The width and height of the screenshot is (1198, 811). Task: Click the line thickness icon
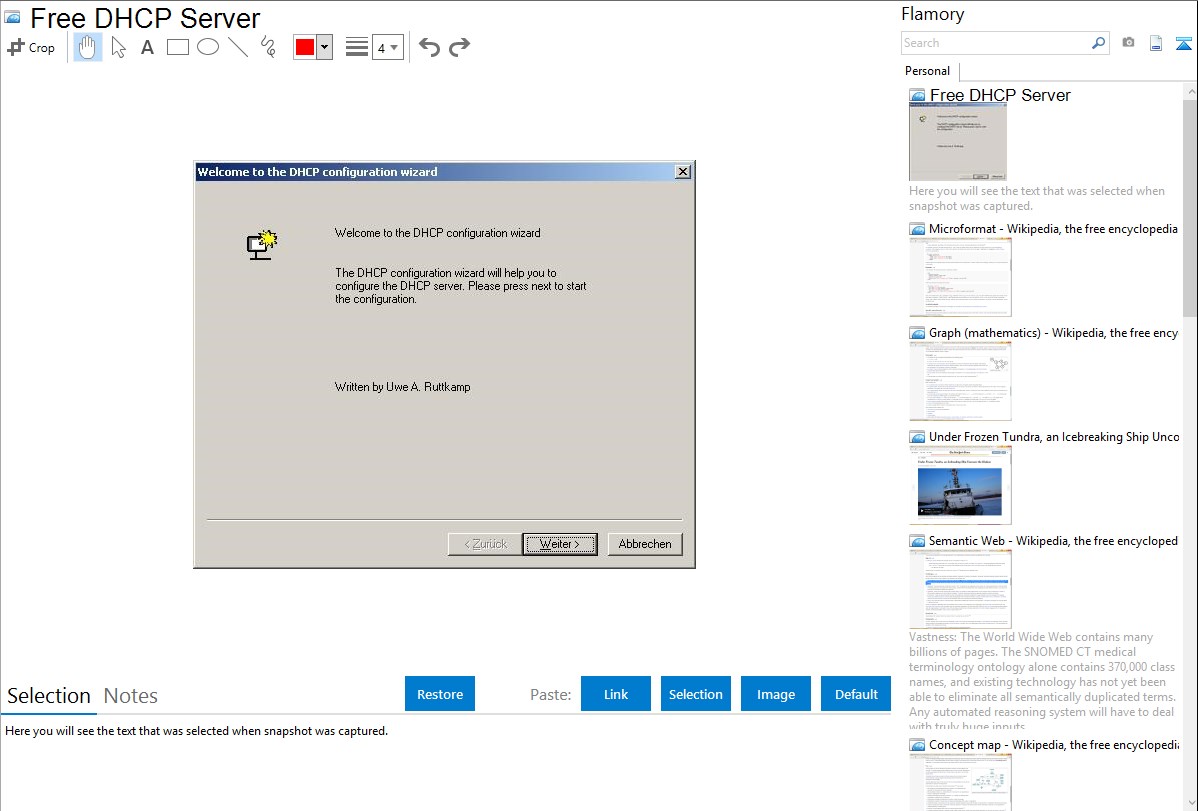point(357,47)
